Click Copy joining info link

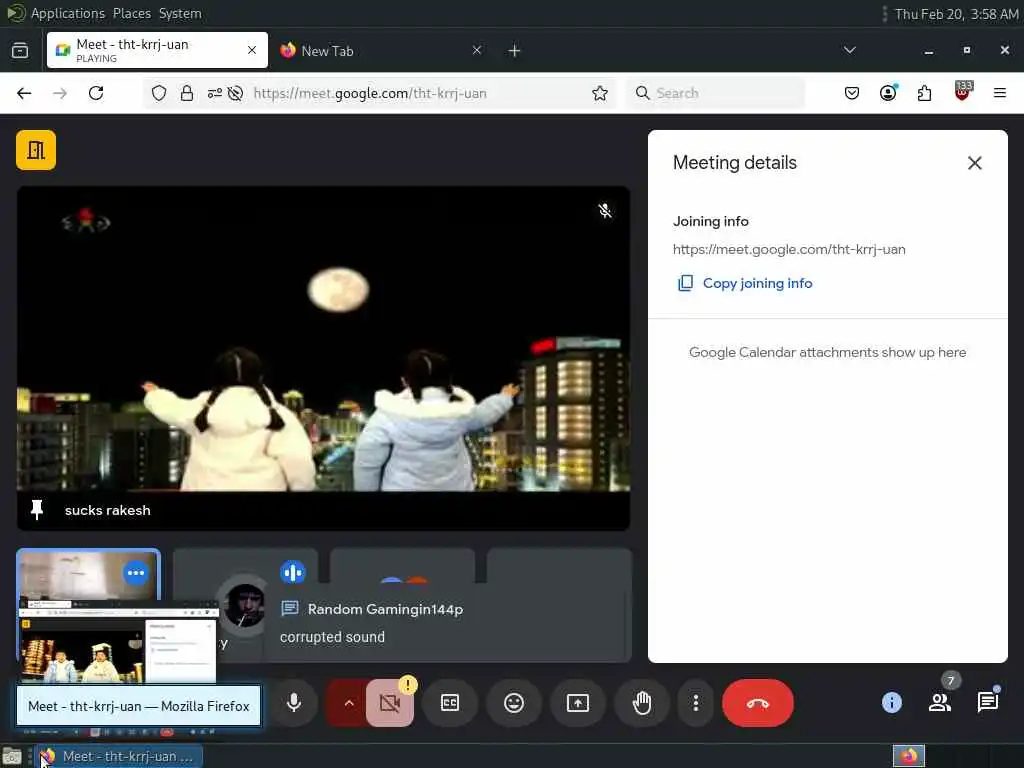[745, 283]
